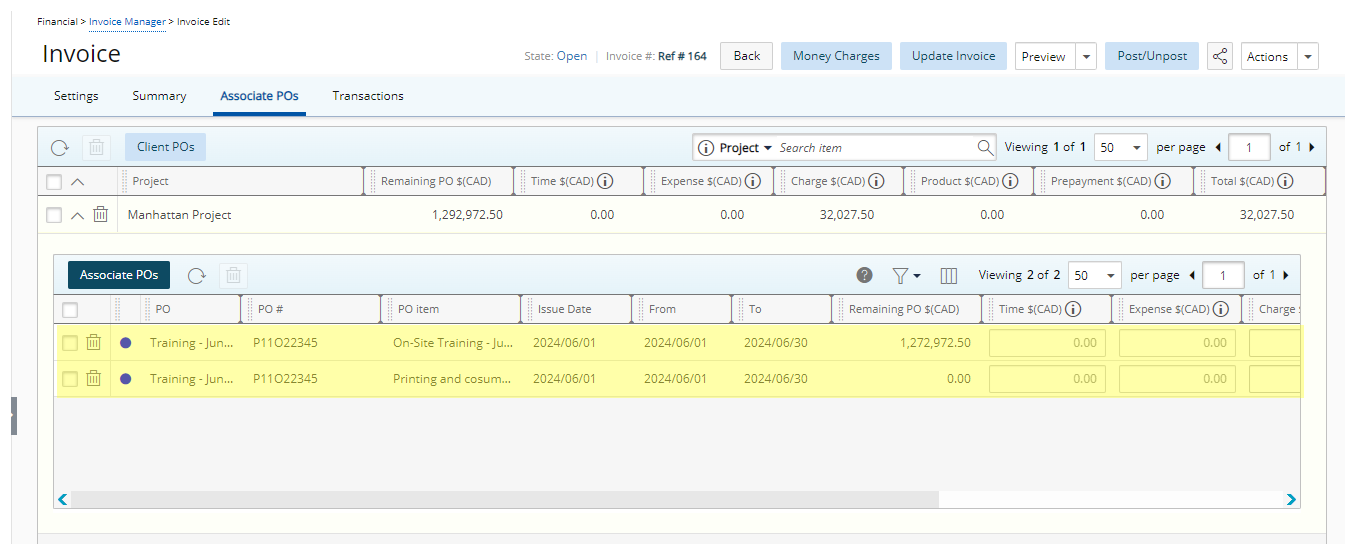Check the Manhattan Project row checkbox
1357x556 pixels.
(54, 215)
